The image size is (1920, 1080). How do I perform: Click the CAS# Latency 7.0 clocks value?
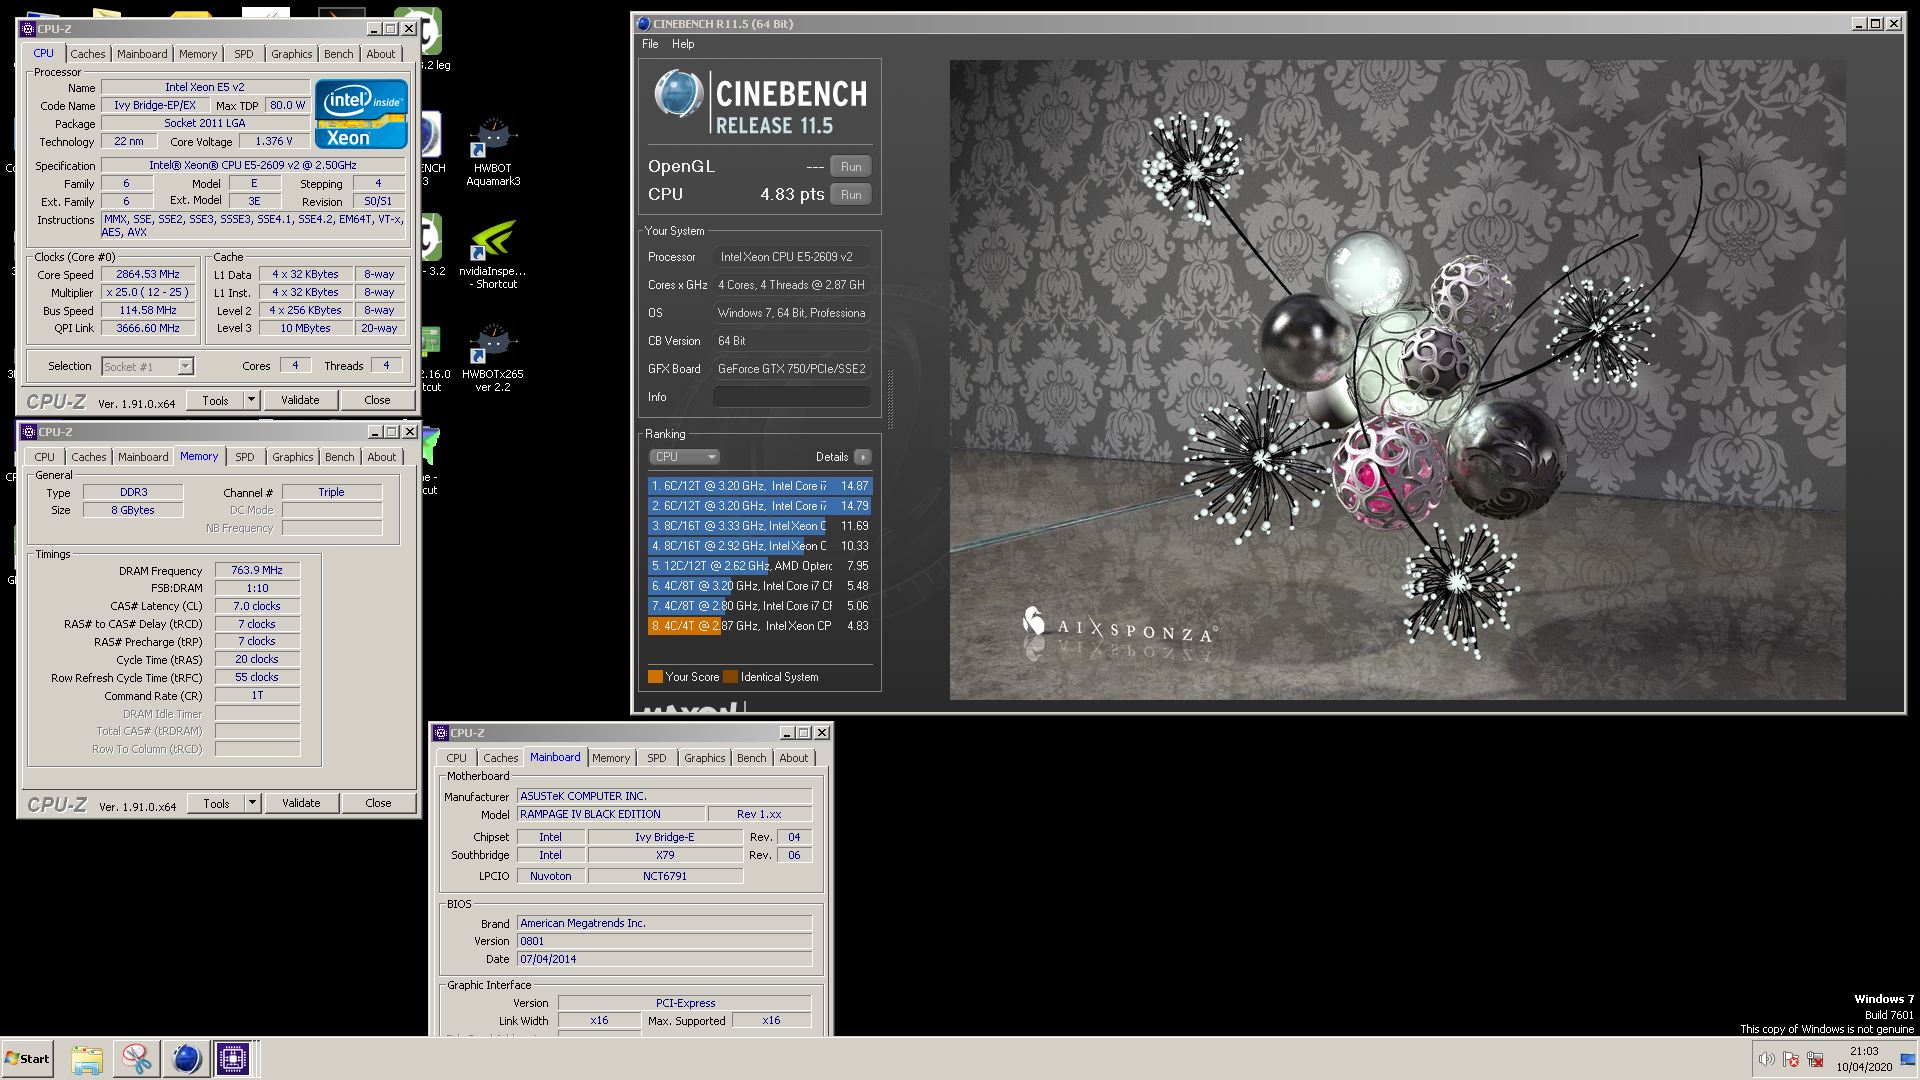[x=257, y=606]
